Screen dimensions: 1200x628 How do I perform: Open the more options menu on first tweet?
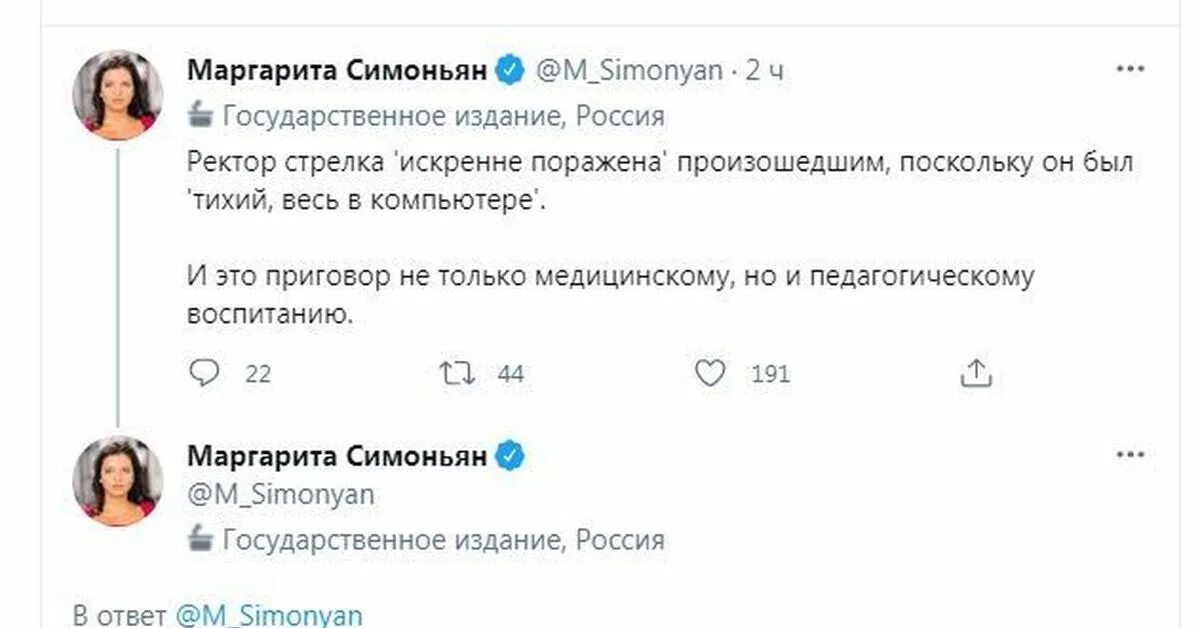click(x=1129, y=69)
